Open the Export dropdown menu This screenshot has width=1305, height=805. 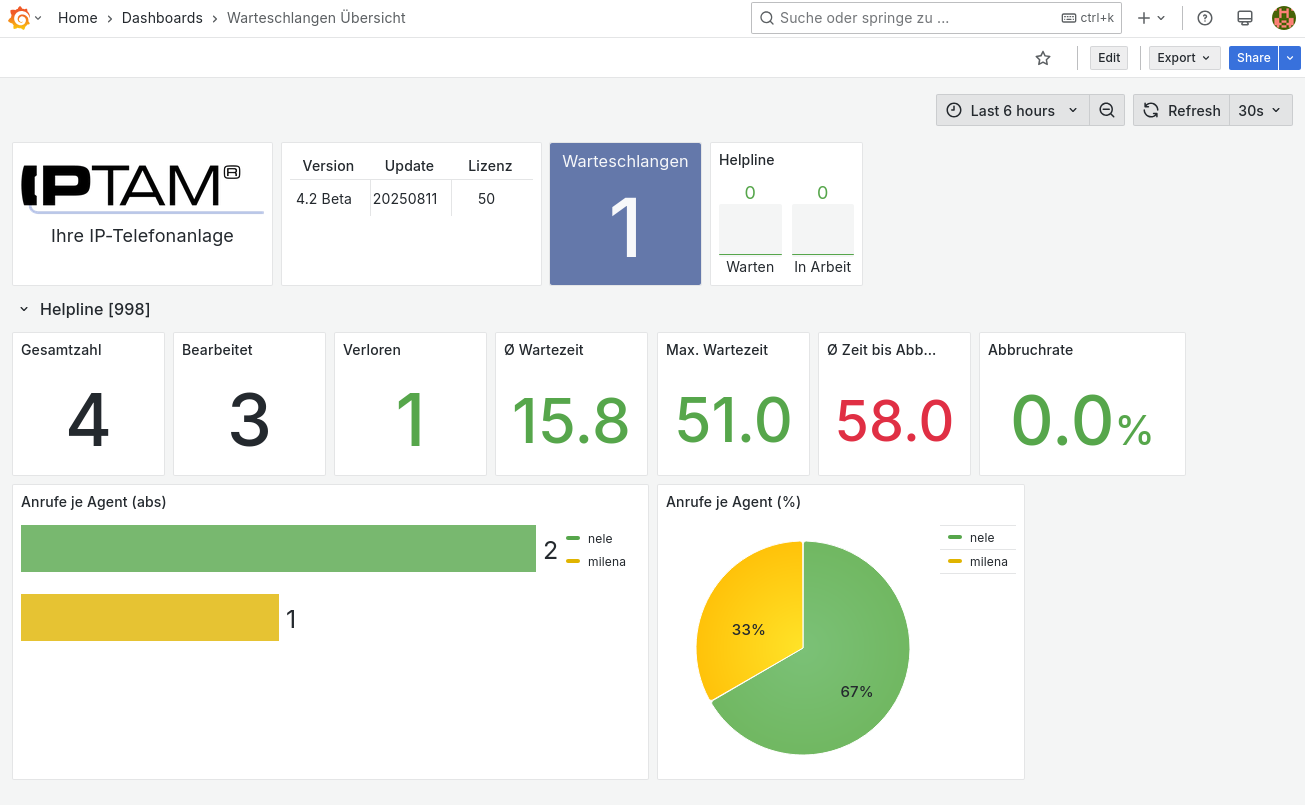1184,58
